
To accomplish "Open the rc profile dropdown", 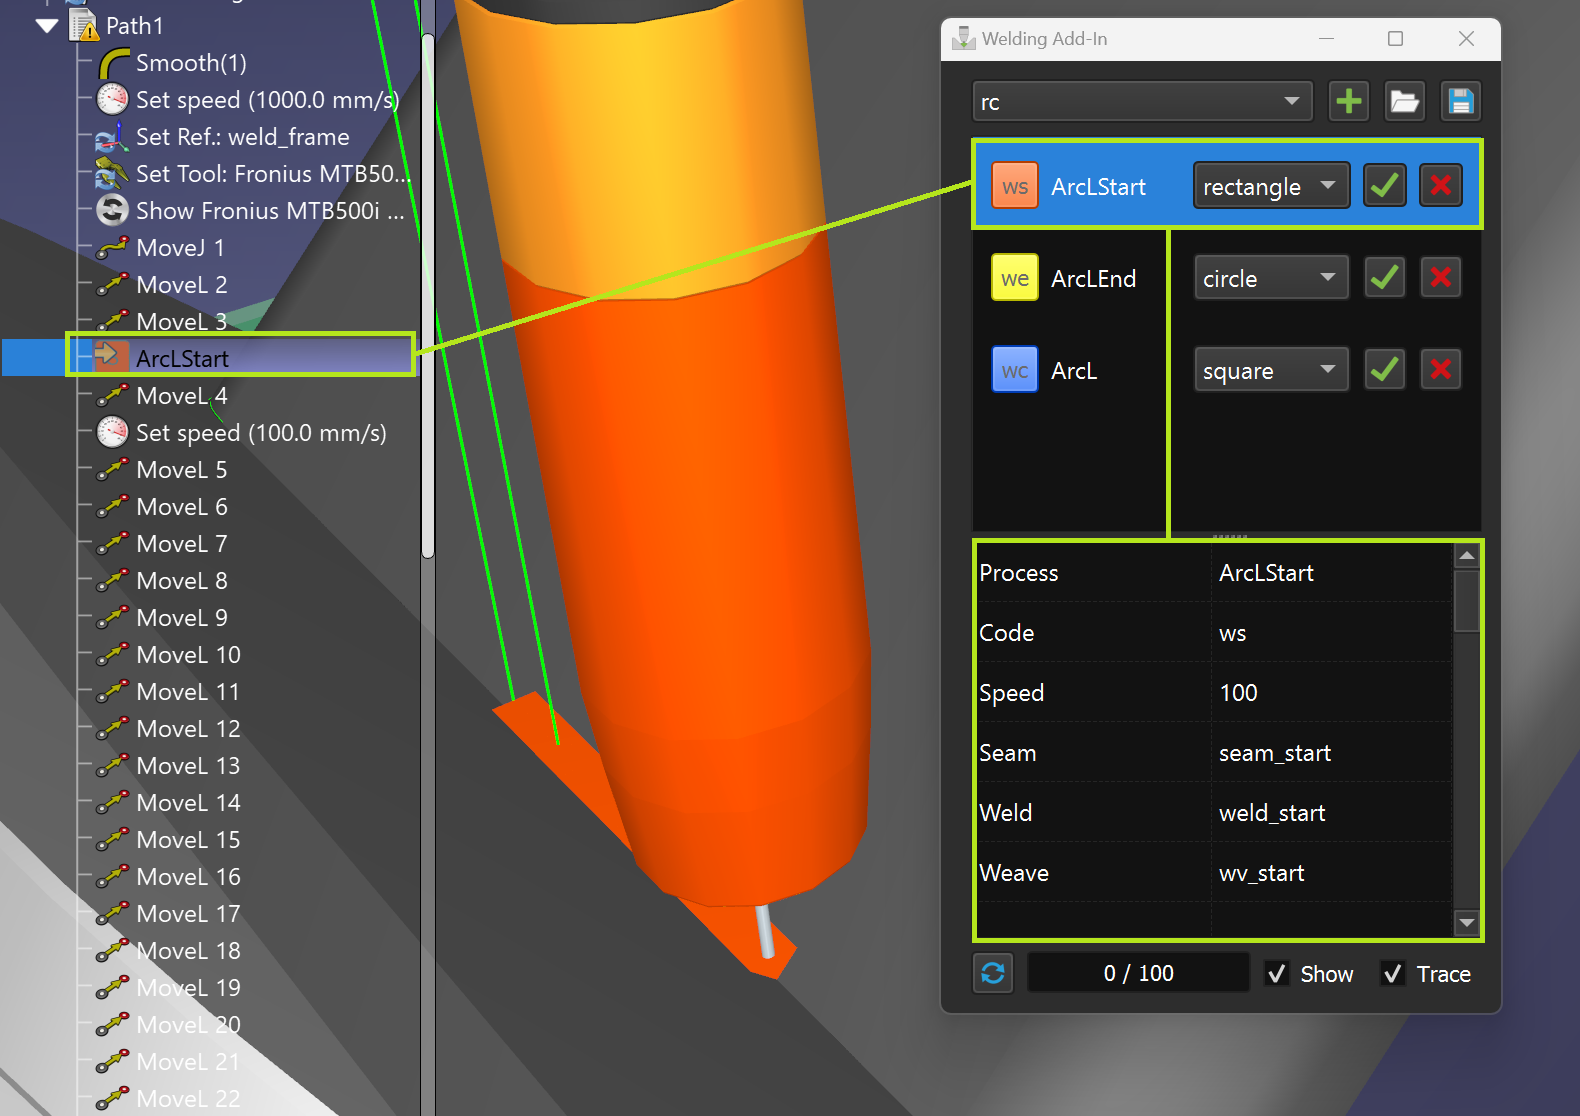I will point(1141,101).
